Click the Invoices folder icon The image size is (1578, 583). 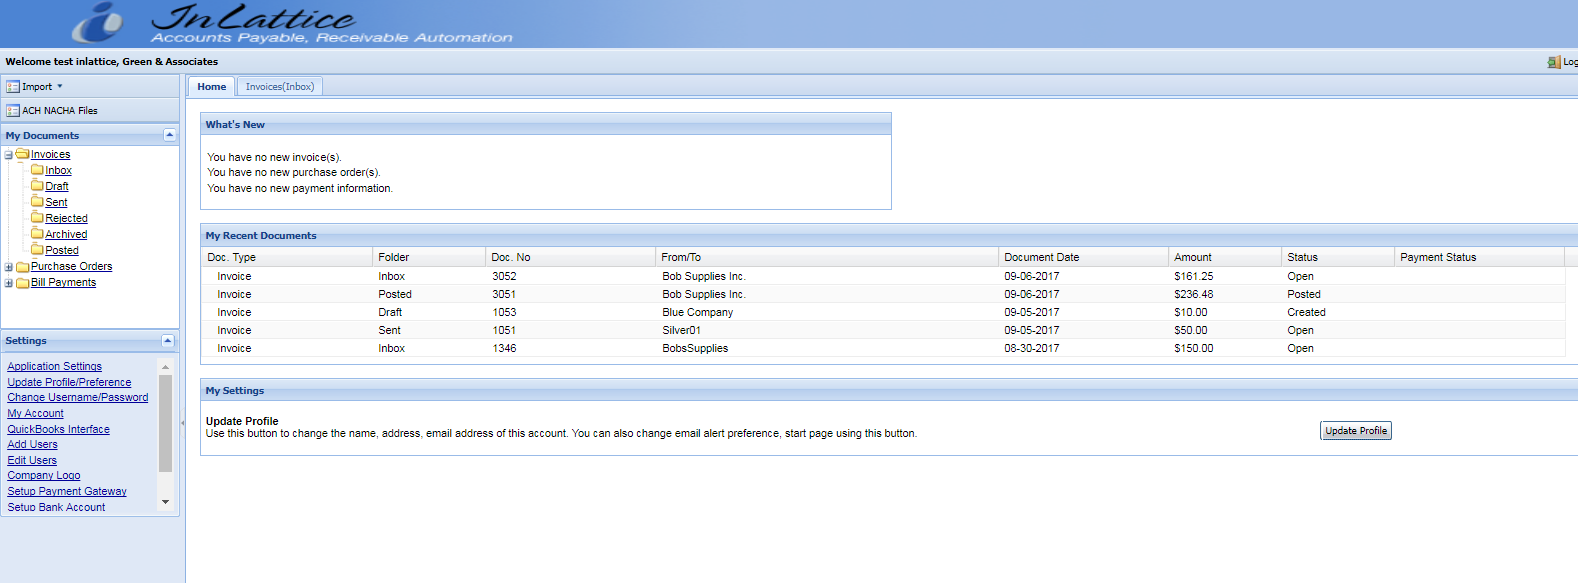(22, 154)
